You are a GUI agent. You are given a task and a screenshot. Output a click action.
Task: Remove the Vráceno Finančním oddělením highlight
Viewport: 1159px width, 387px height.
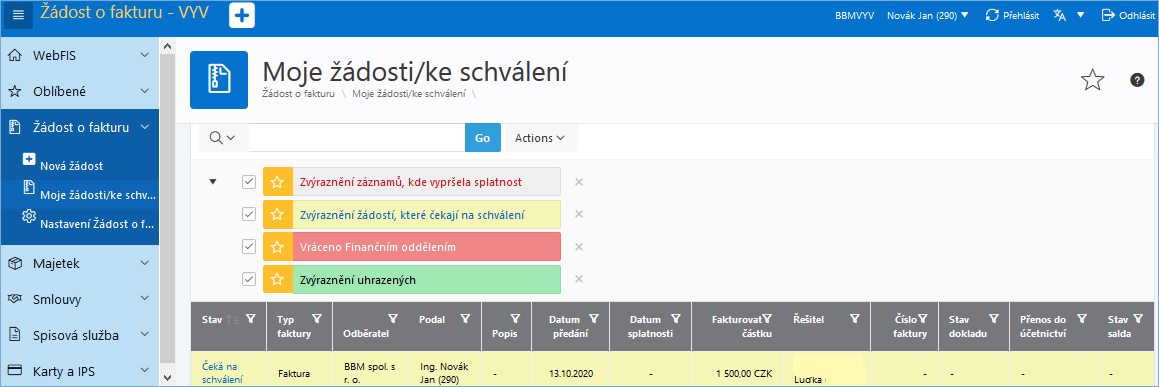[x=580, y=247]
